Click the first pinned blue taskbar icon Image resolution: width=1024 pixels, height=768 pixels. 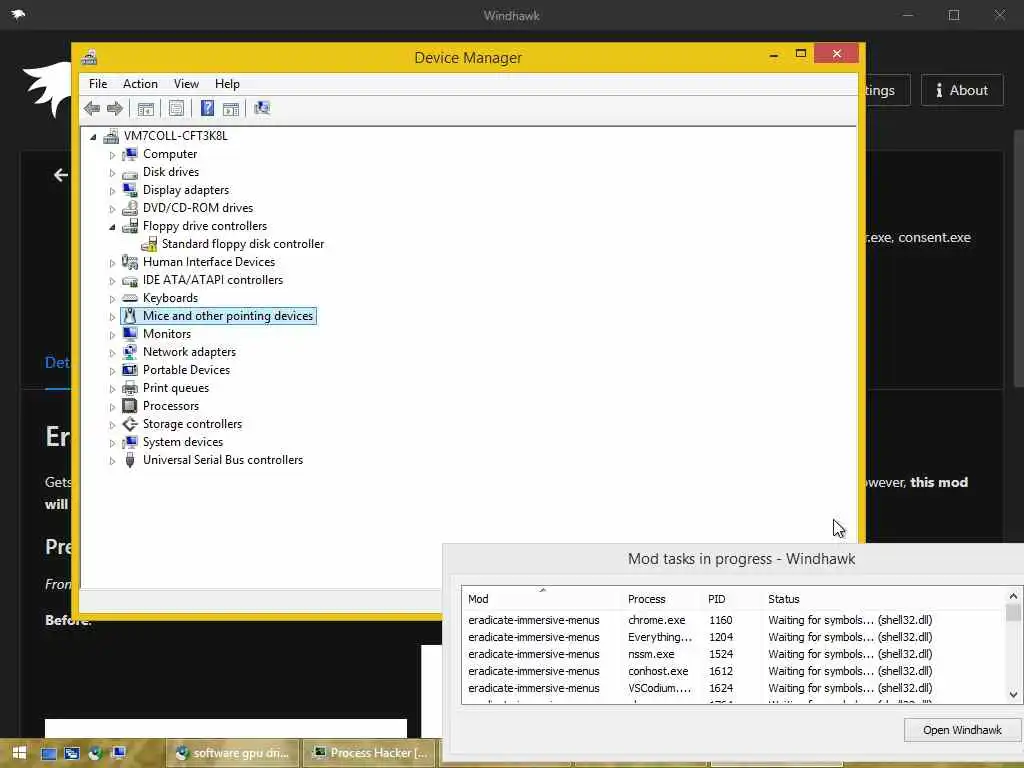coord(49,753)
